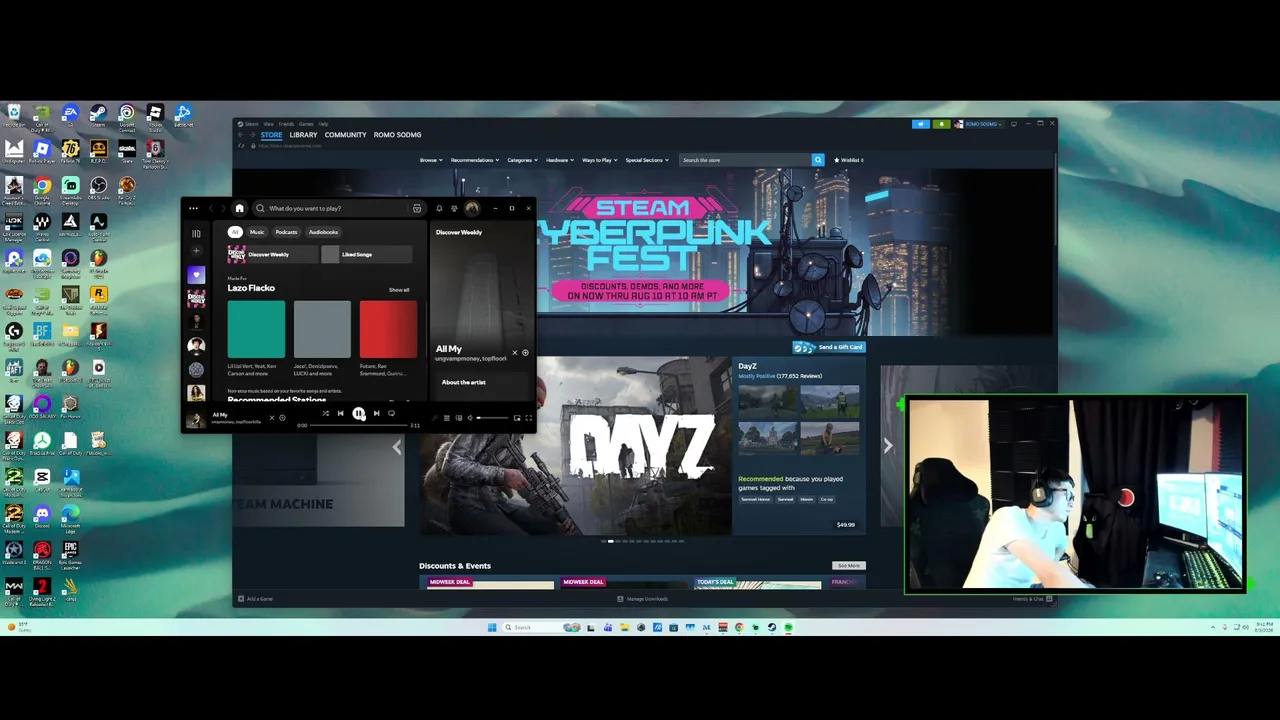The image size is (1280, 720).
Task: Select the All filter chip in Spotify
Action: tap(235, 232)
